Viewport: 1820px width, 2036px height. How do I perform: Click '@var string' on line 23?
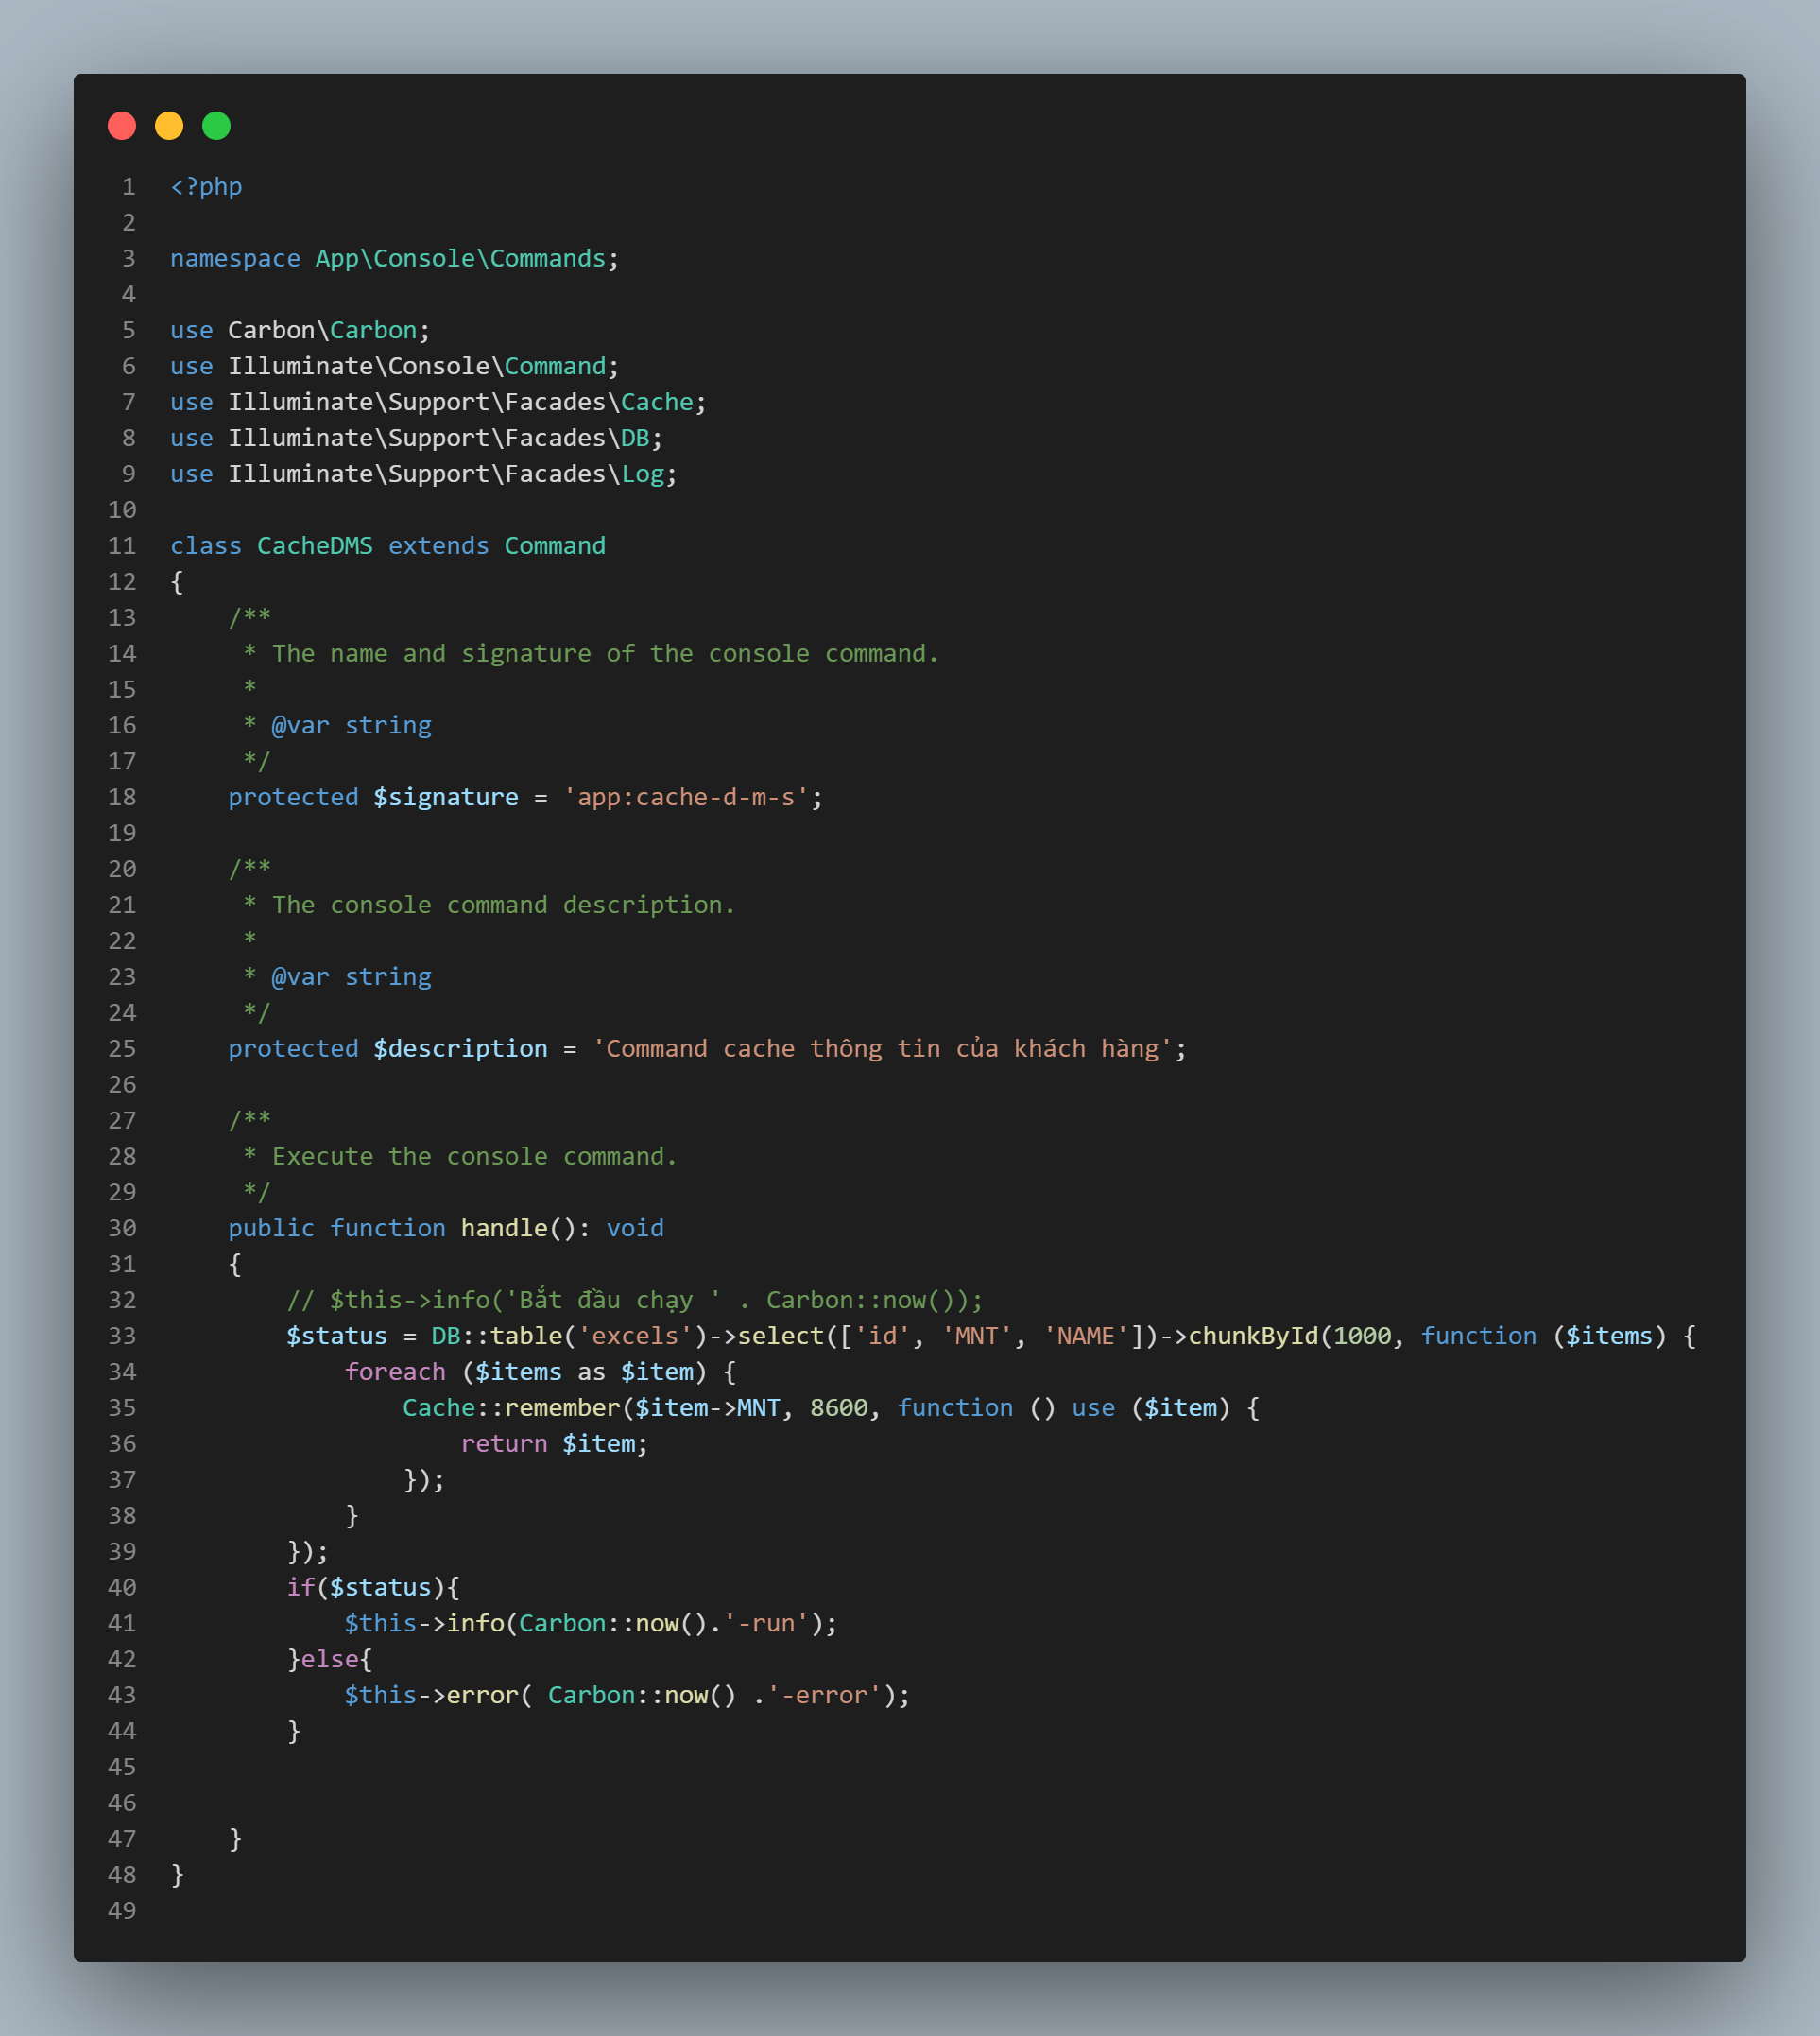351,977
